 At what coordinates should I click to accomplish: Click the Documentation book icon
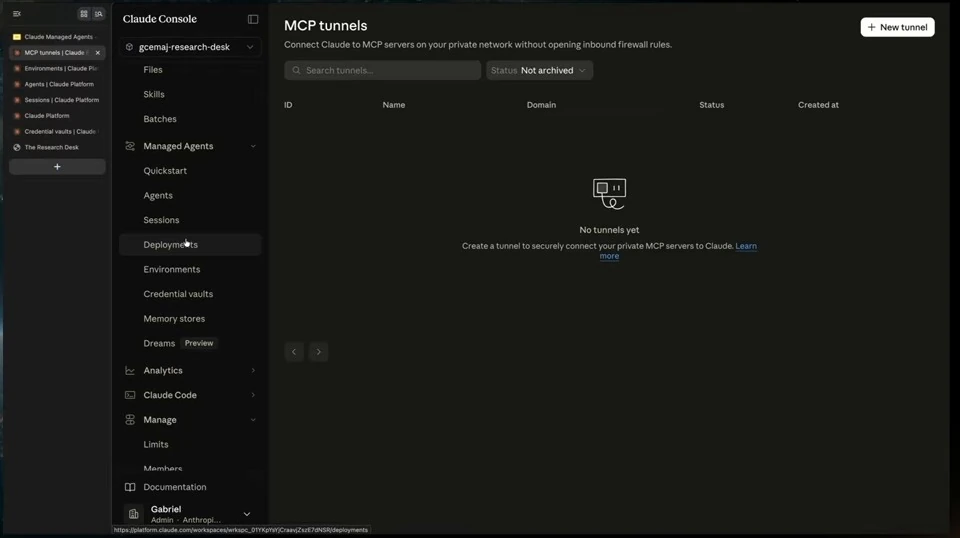coord(130,487)
